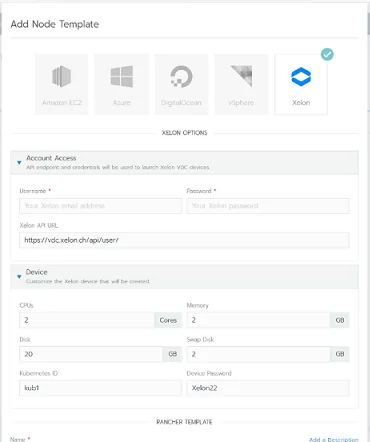Edit the Disk size field

click(x=91, y=354)
